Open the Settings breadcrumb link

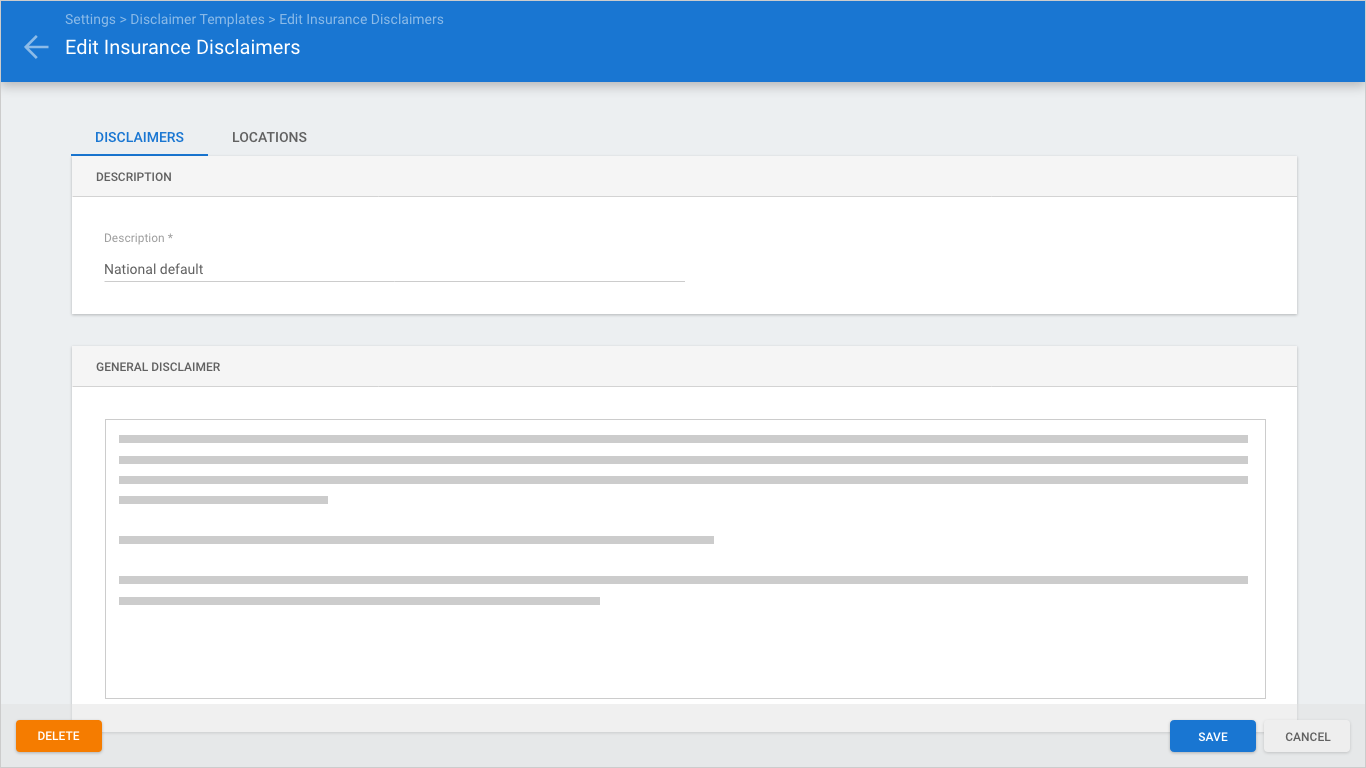coord(89,19)
